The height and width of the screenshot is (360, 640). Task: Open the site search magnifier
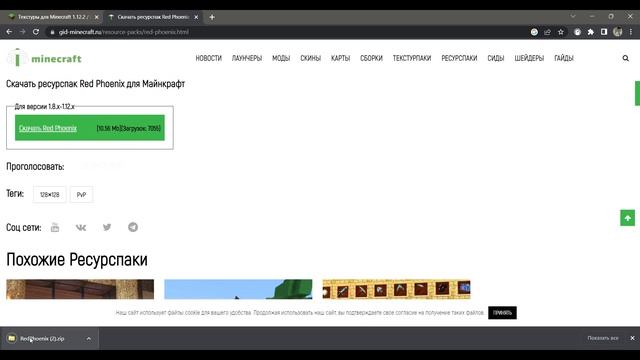(626, 58)
